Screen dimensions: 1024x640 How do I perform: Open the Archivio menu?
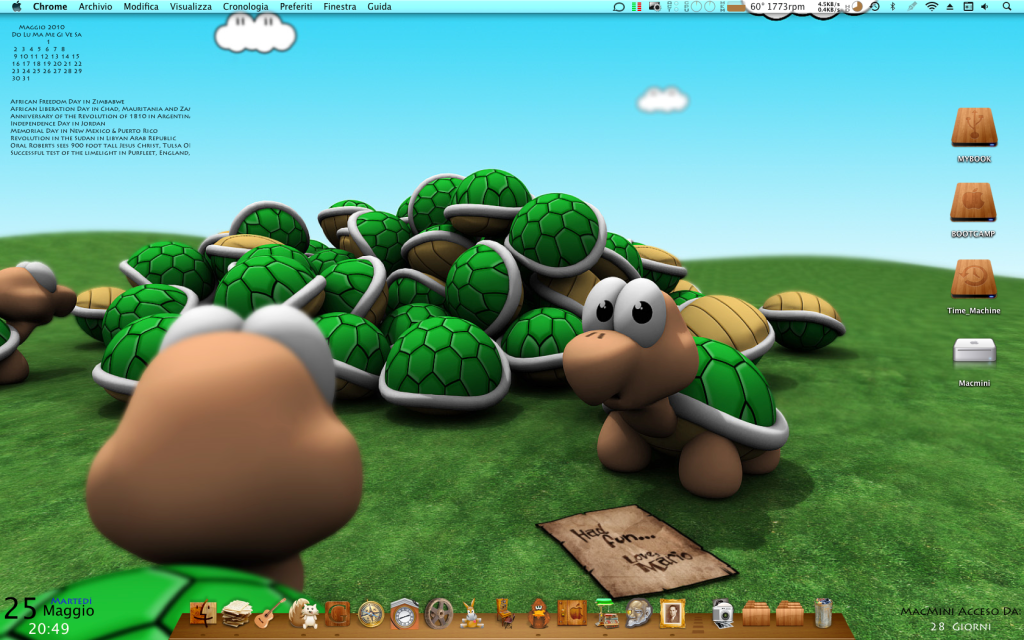pyautogui.click(x=95, y=7)
